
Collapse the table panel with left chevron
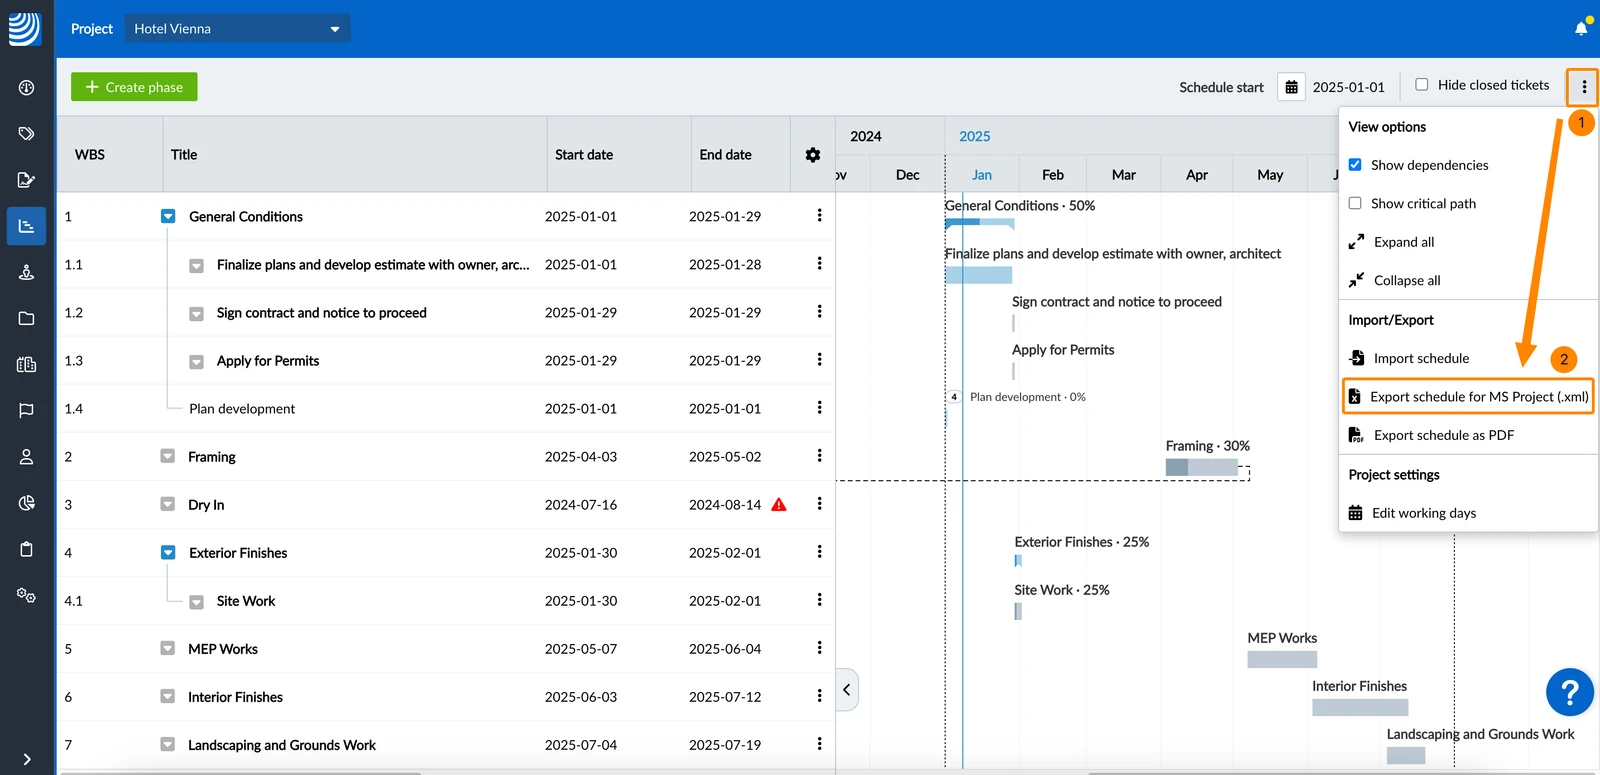847,690
